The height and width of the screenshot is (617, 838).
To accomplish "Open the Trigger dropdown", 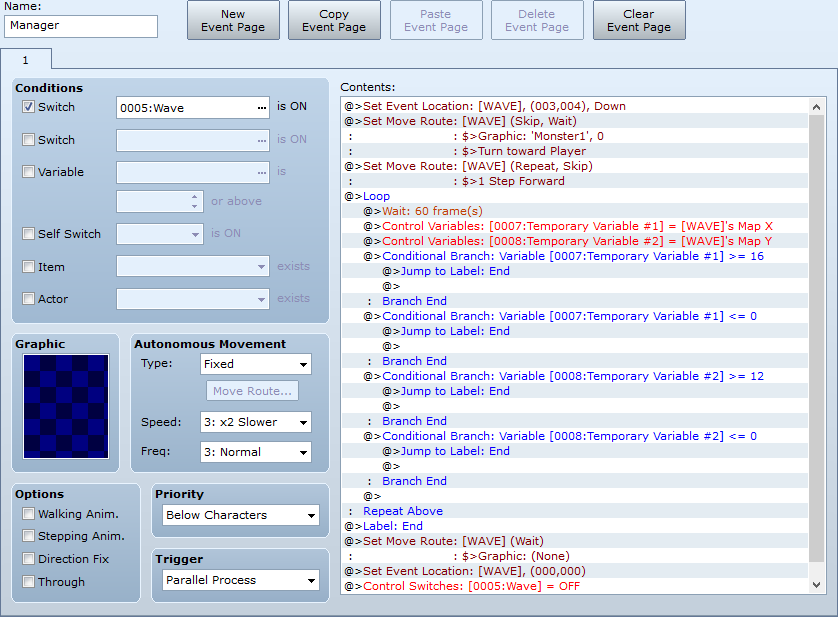I will pos(240,580).
